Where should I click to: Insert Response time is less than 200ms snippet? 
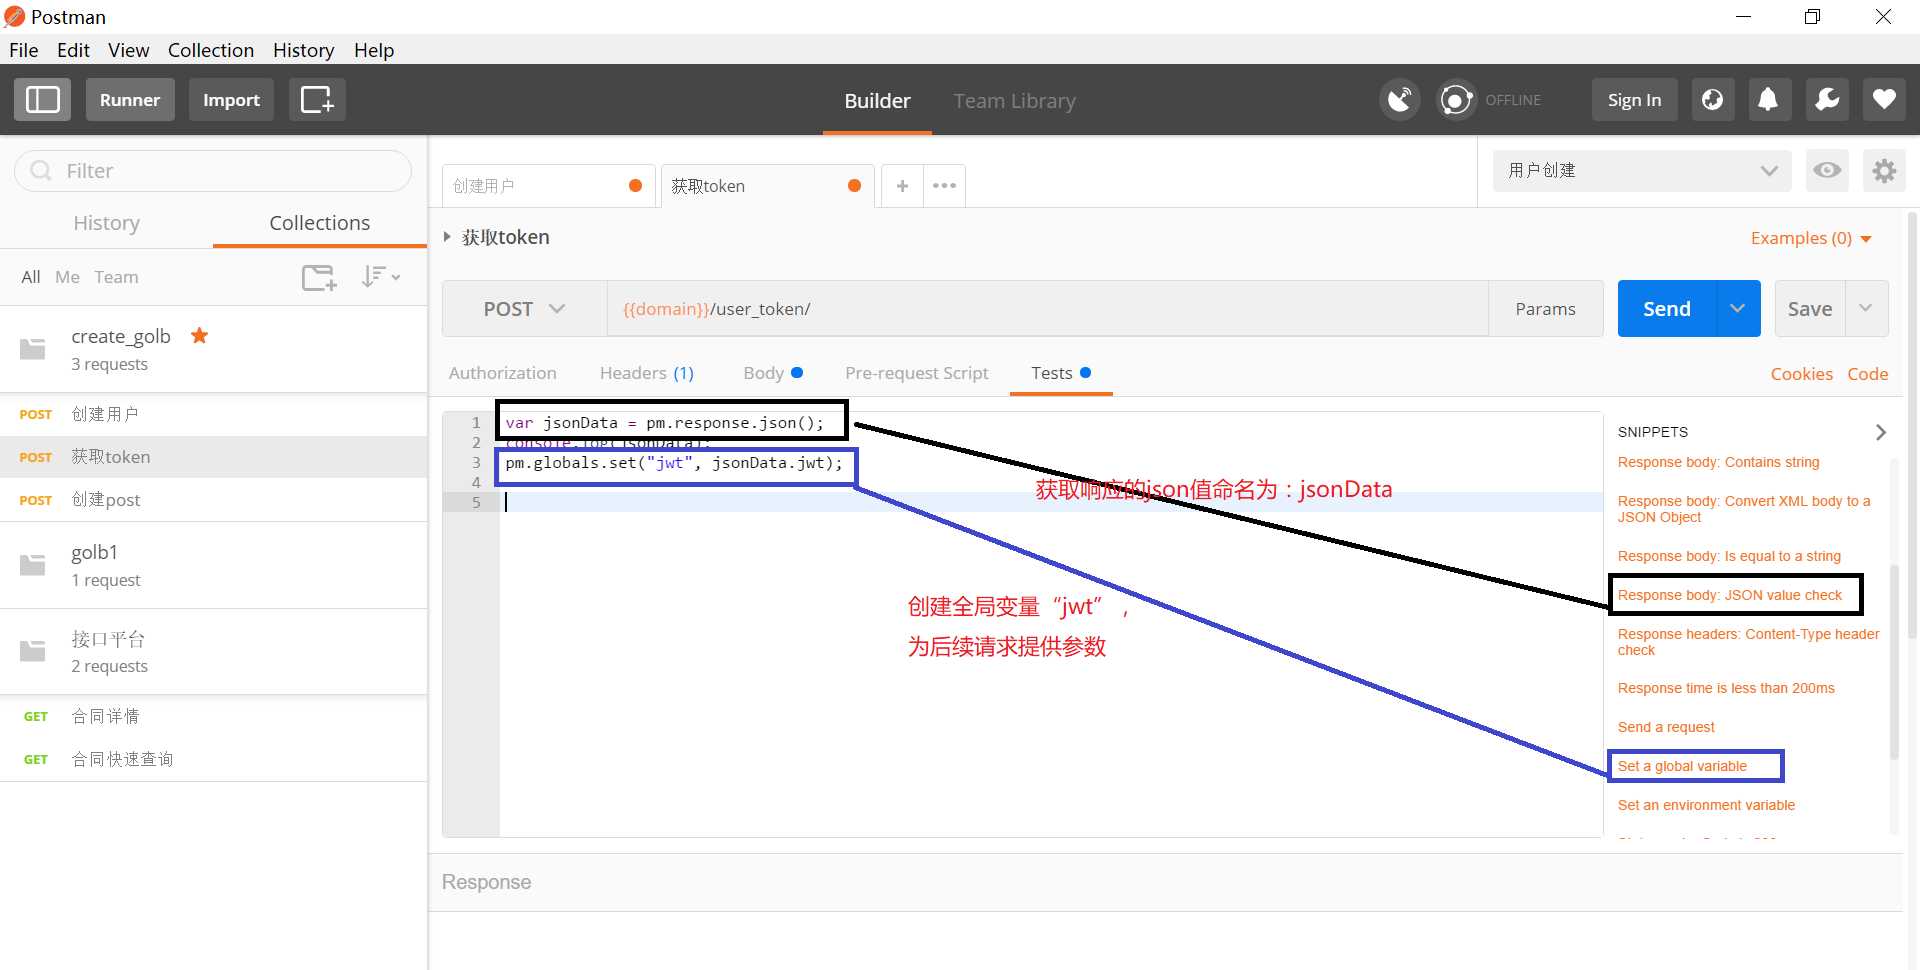tap(1726, 688)
